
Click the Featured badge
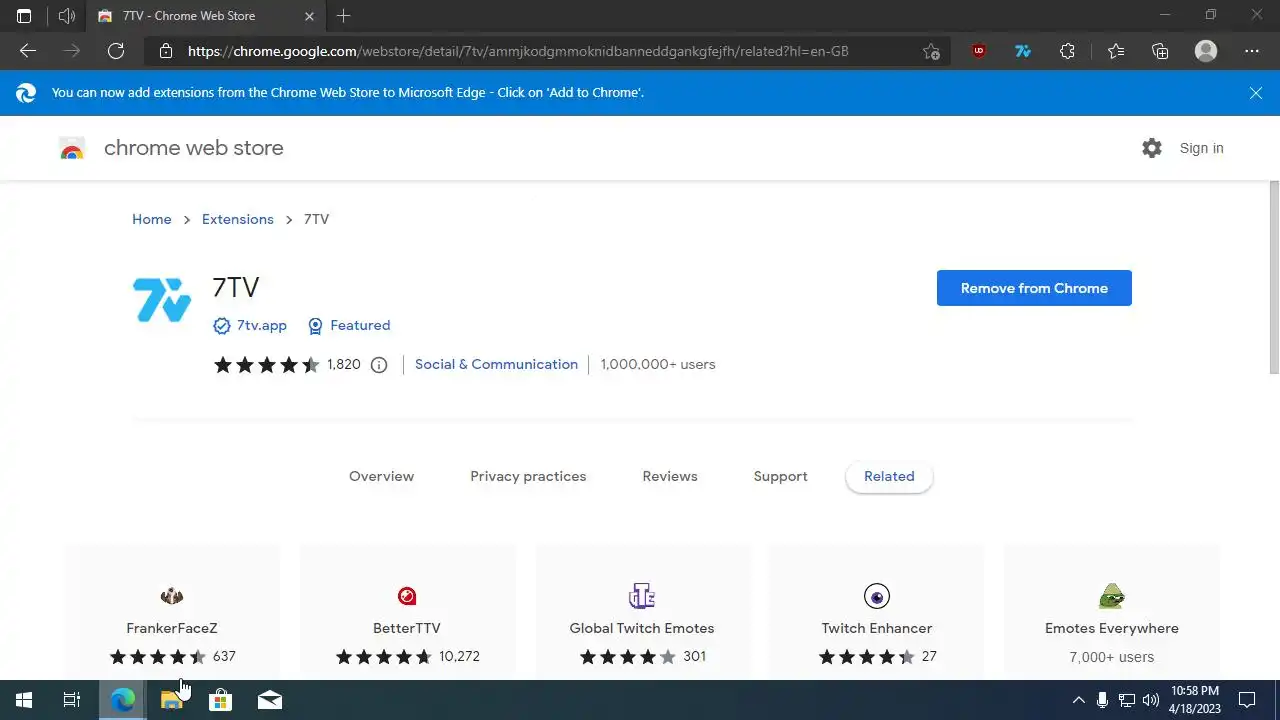[349, 326]
